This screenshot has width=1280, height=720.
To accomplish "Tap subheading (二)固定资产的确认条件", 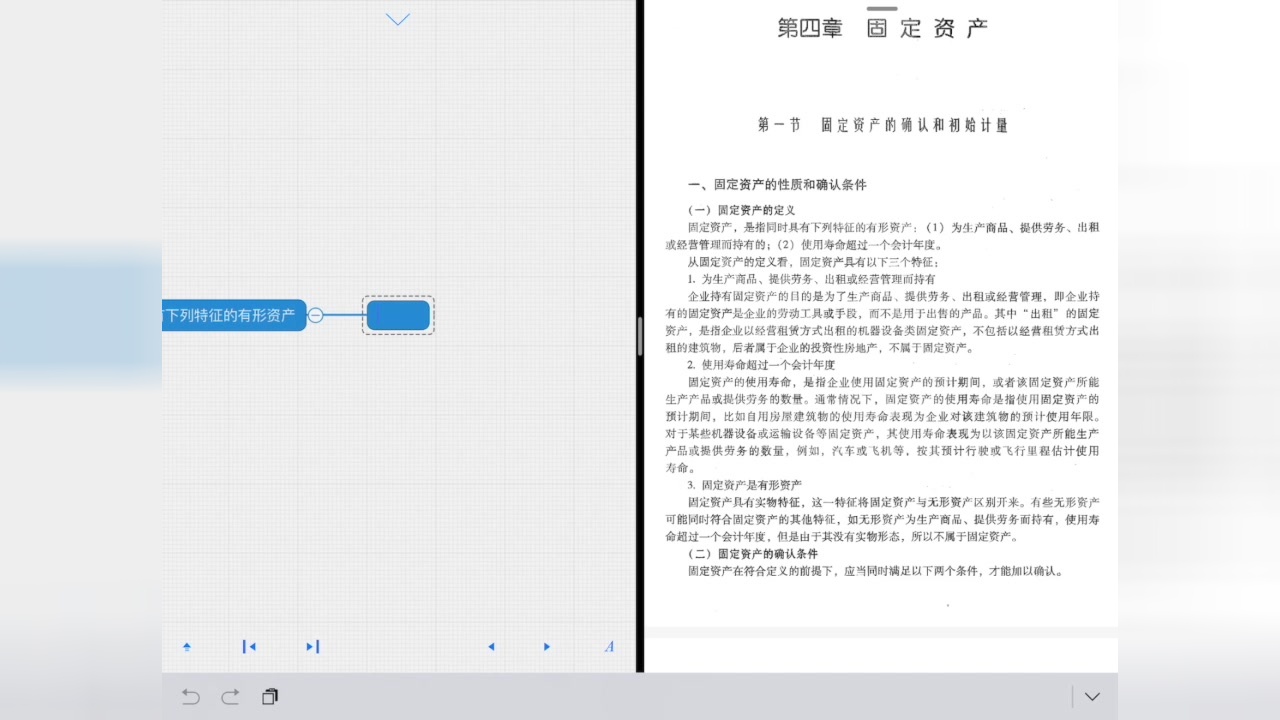I will tap(752, 554).
